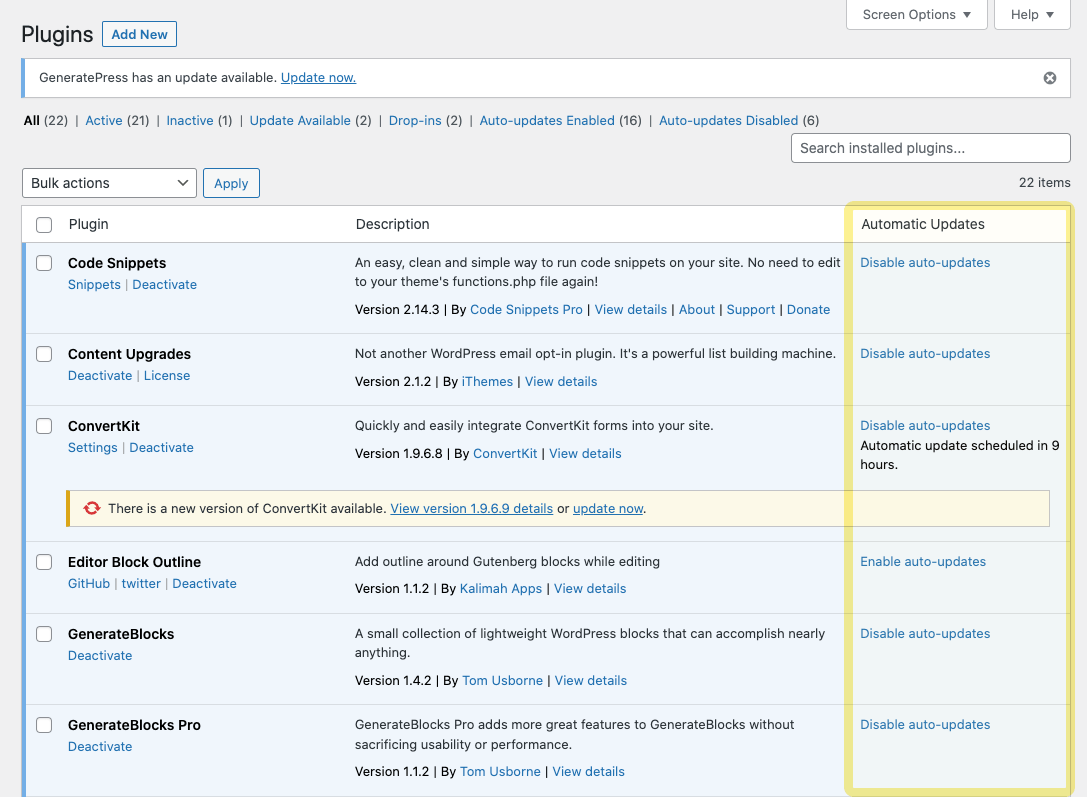Click the search installed plugins field
The width and height of the screenshot is (1087, 797).
930,147
